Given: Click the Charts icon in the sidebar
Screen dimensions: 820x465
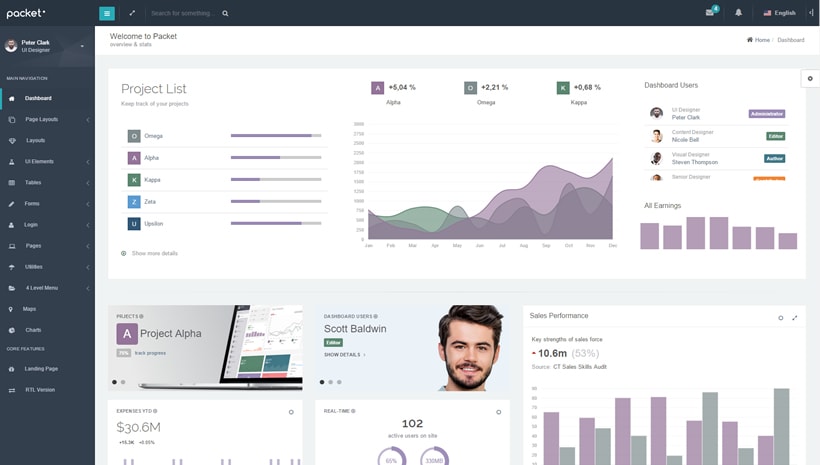Looking at the screenshot, I should tap(12, 330).
